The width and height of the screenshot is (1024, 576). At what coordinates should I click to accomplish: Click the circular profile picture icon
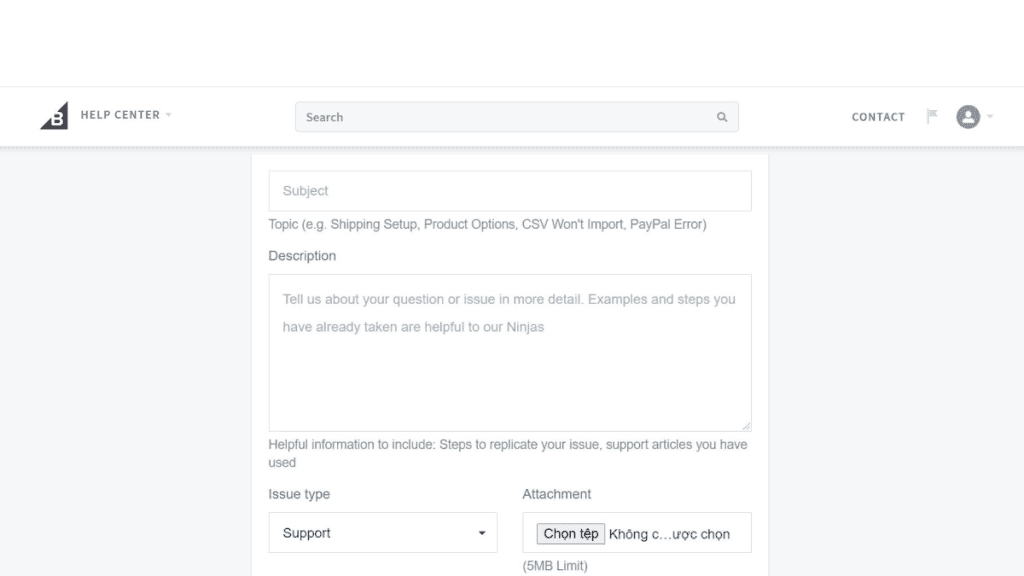[968, 116]
